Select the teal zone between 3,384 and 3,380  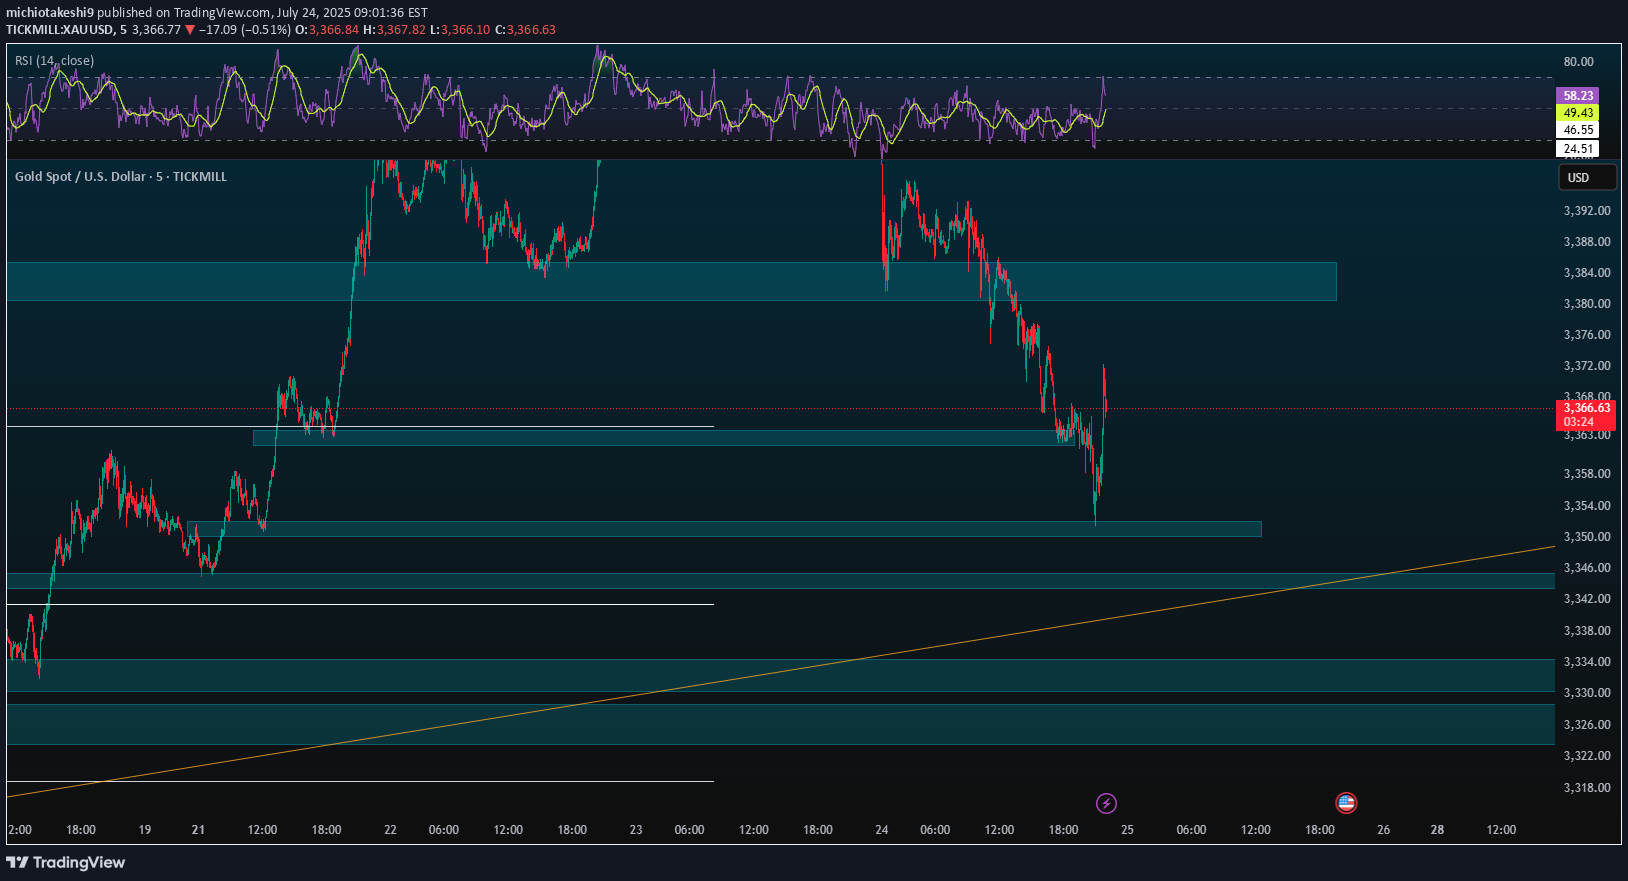pyautogui.click(x=671, y=281)
